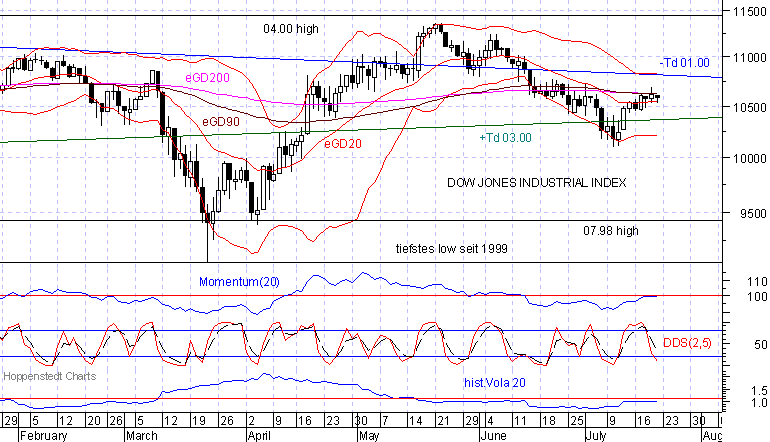770x442 pixels.
Task: Click the 110 momentum axis value
Action: (757, 281)
